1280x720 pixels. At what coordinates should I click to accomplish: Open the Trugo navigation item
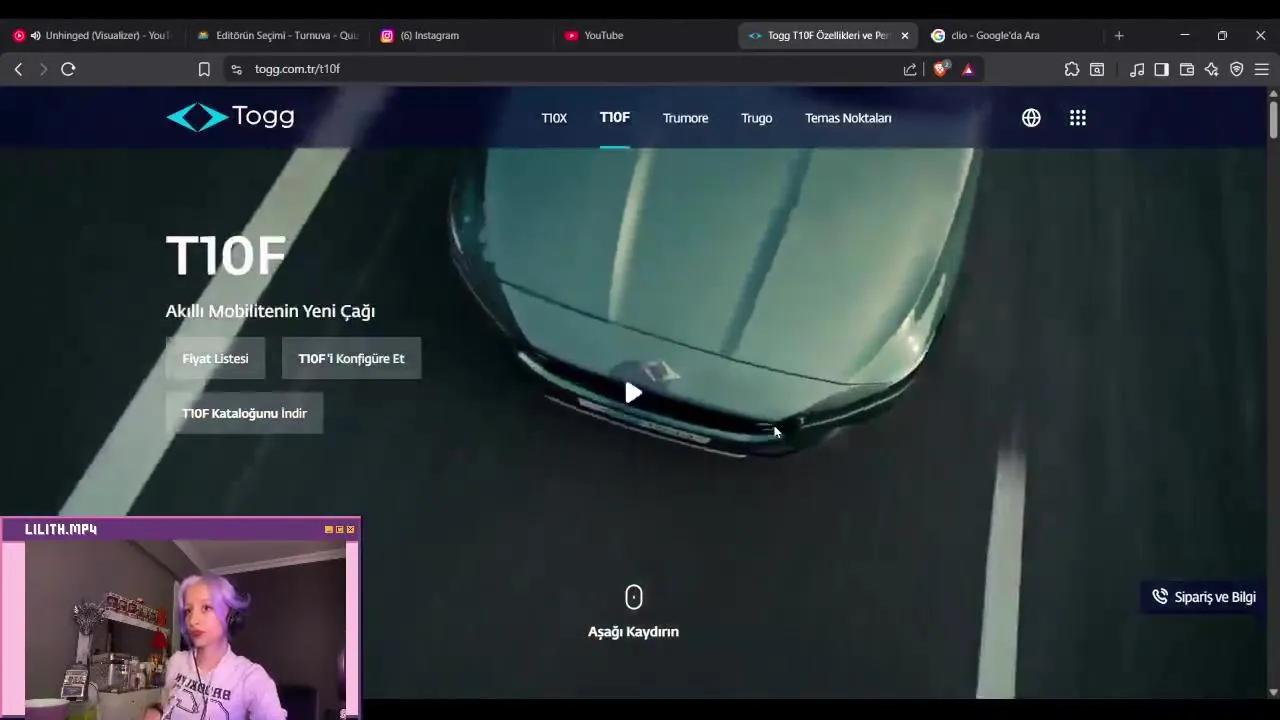click(756, 118)
